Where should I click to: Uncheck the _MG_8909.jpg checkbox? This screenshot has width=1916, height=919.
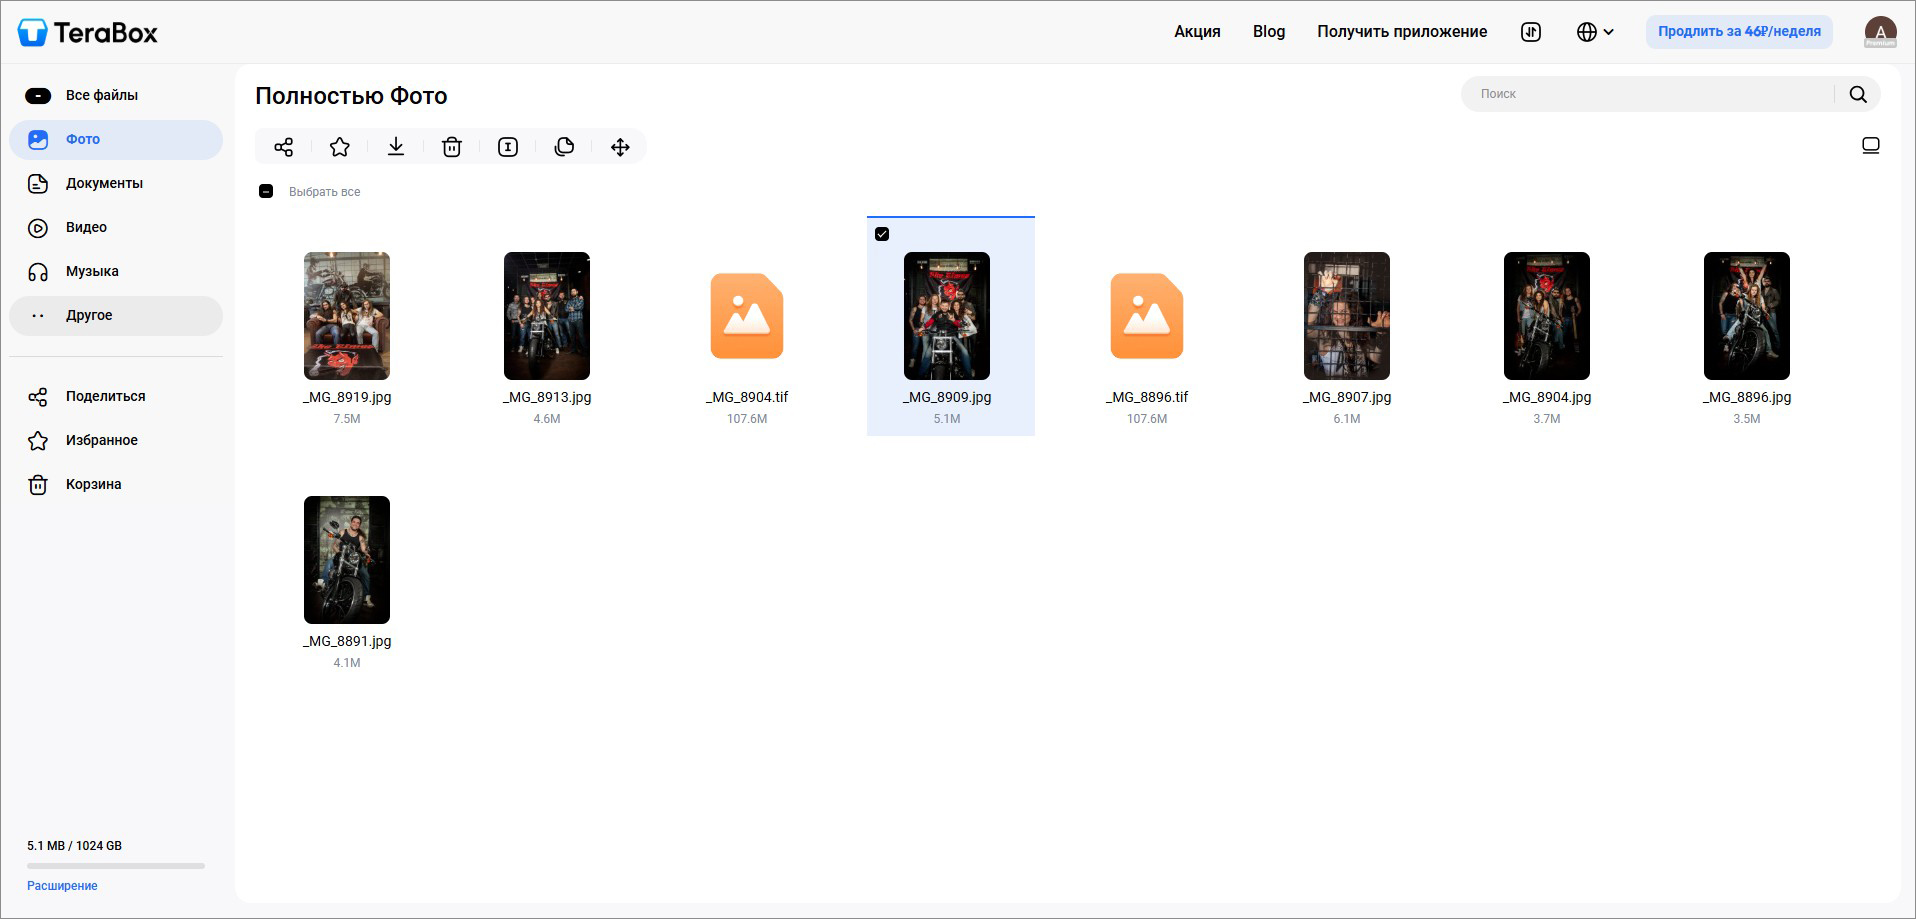point(882,234)
